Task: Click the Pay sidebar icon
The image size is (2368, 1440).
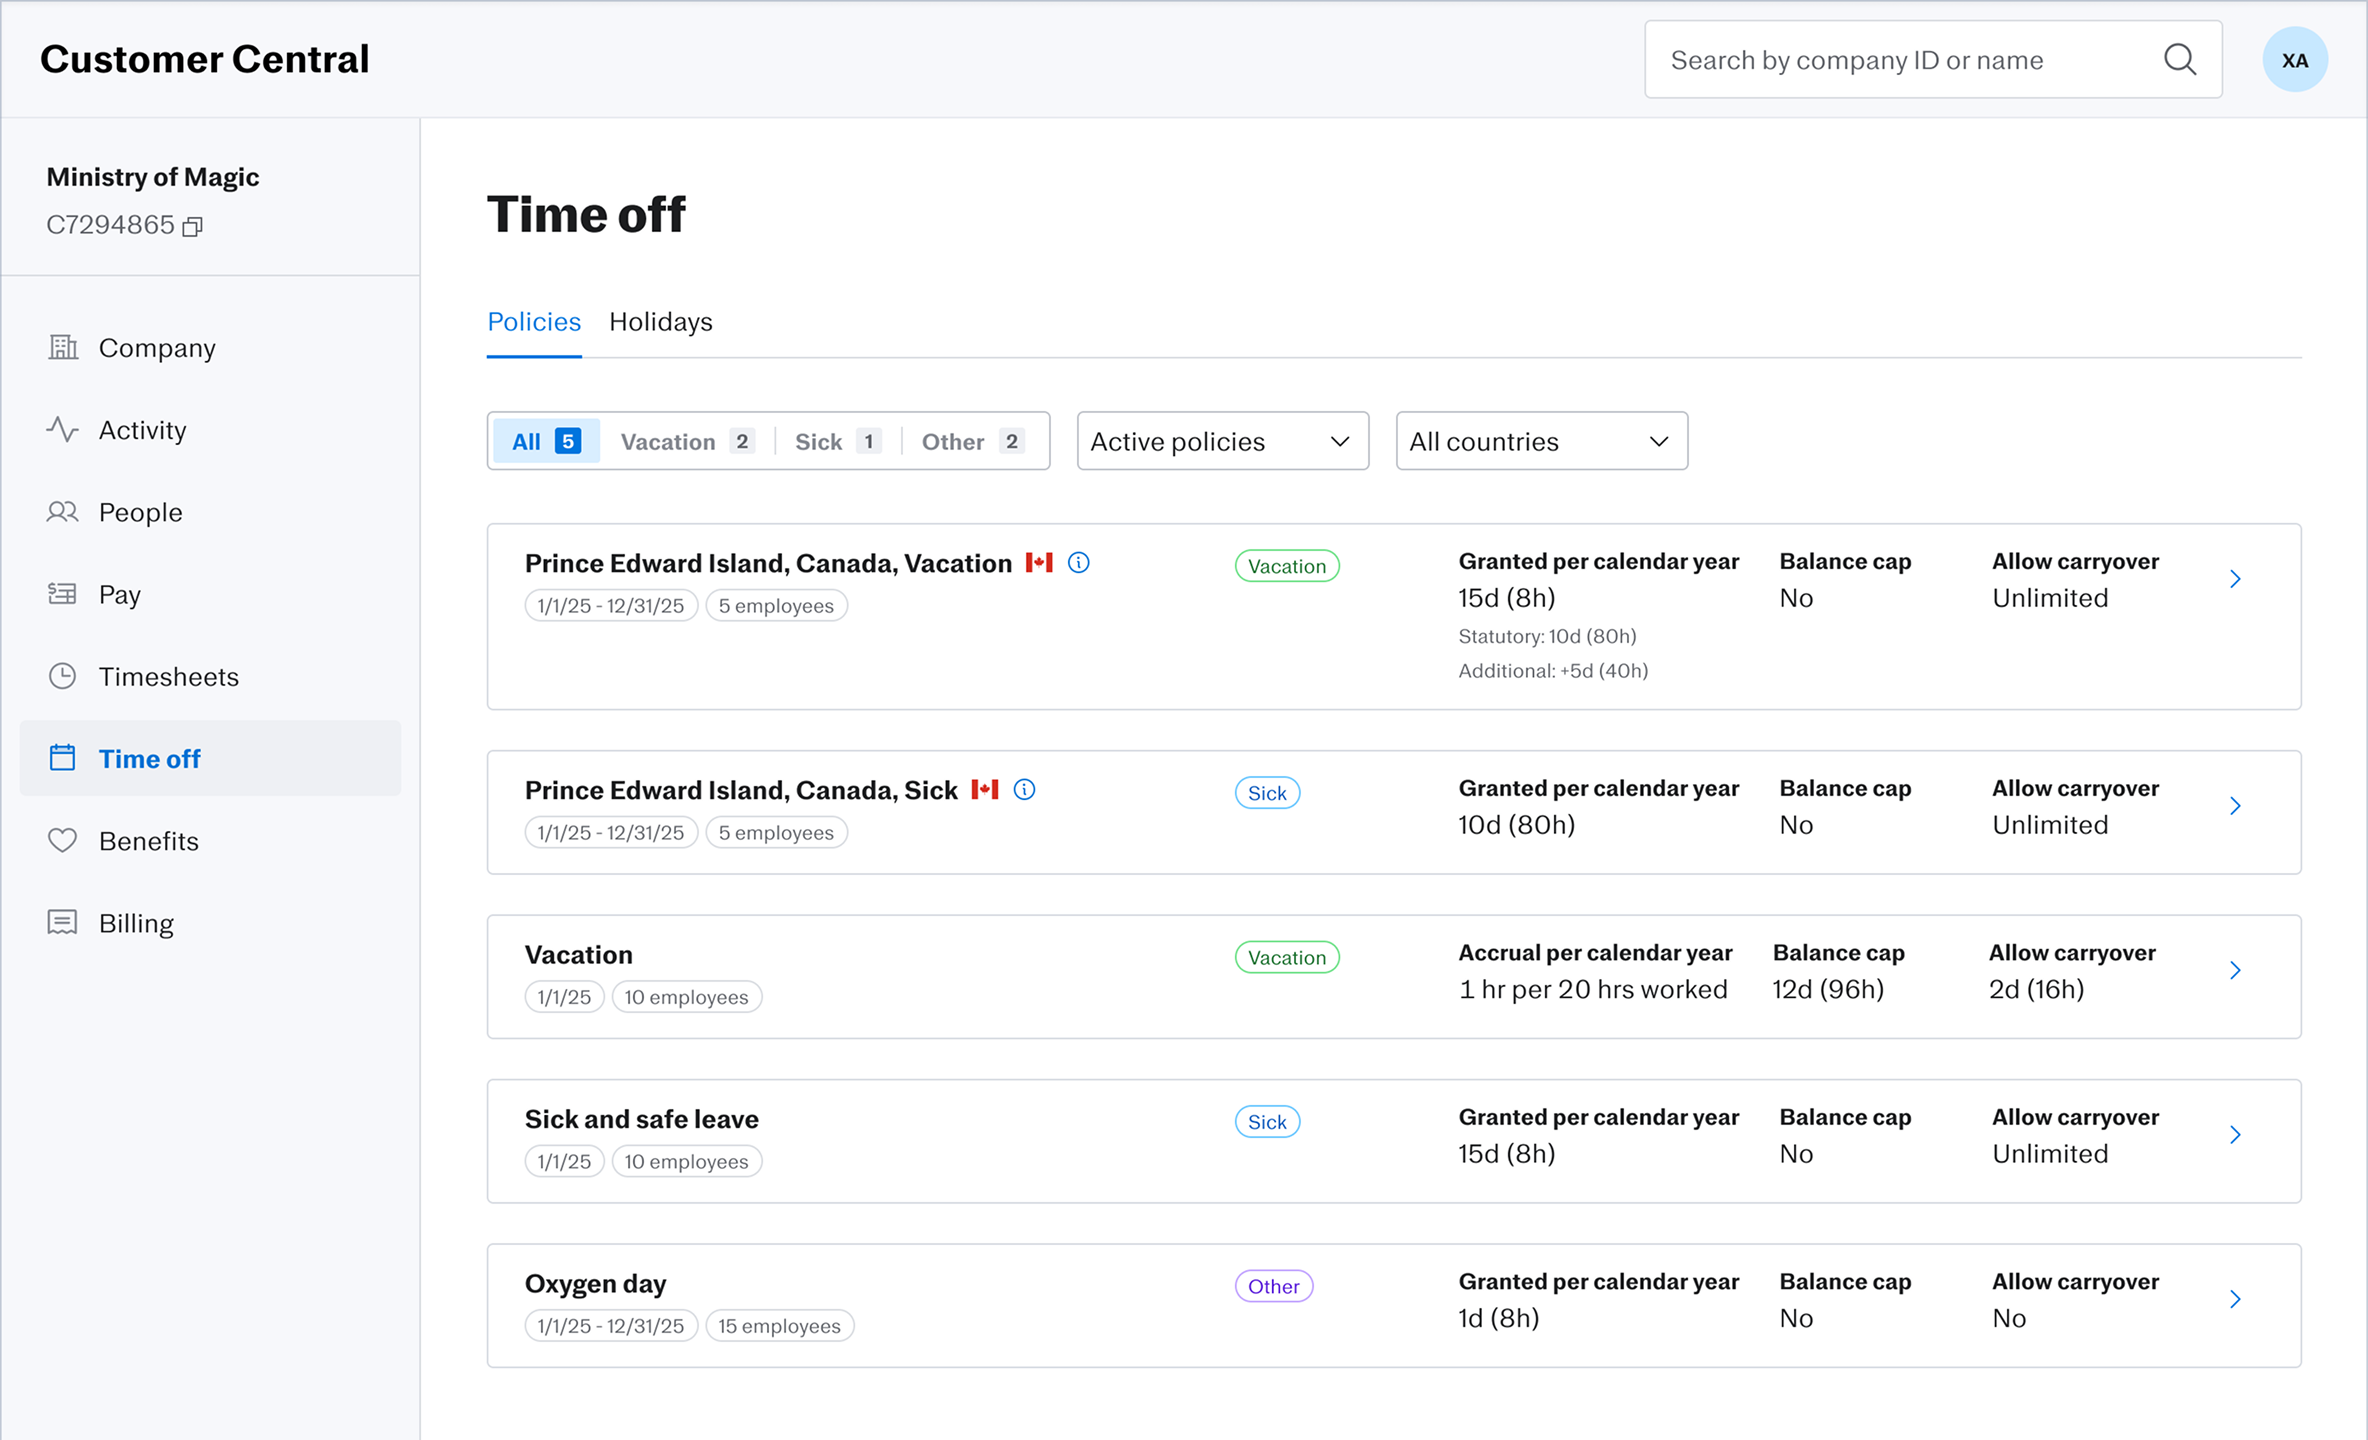Action: [62, 594]
